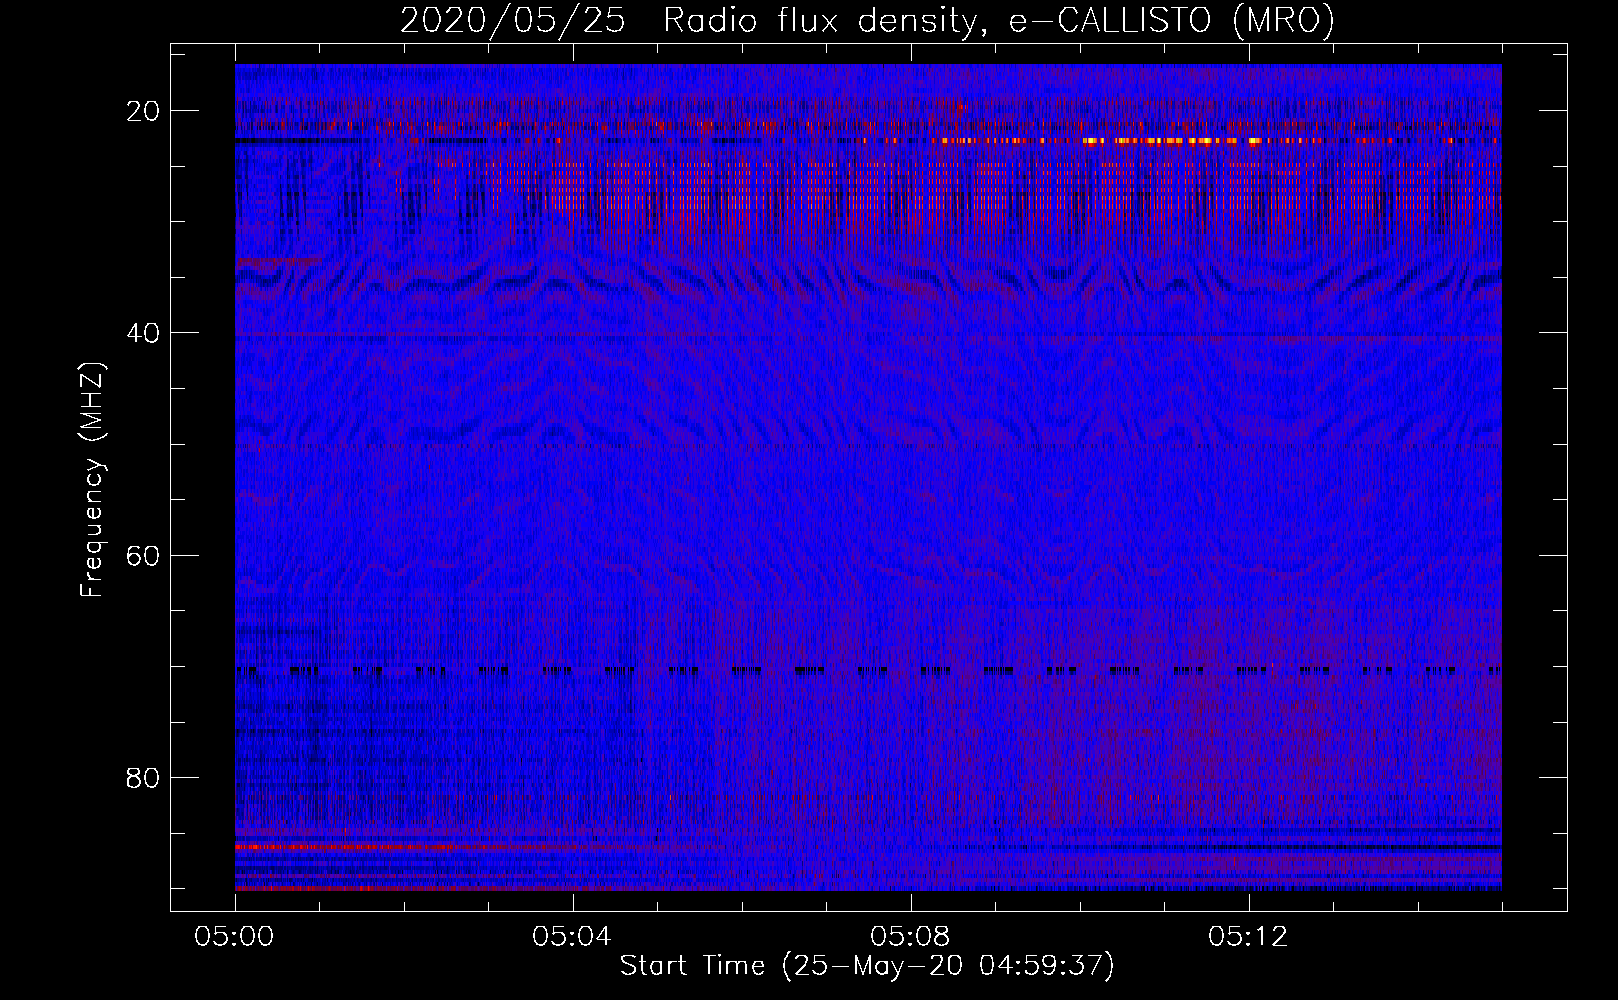
Task: Click the 05:12 time tick label
Action: [x=1248, y=937]
